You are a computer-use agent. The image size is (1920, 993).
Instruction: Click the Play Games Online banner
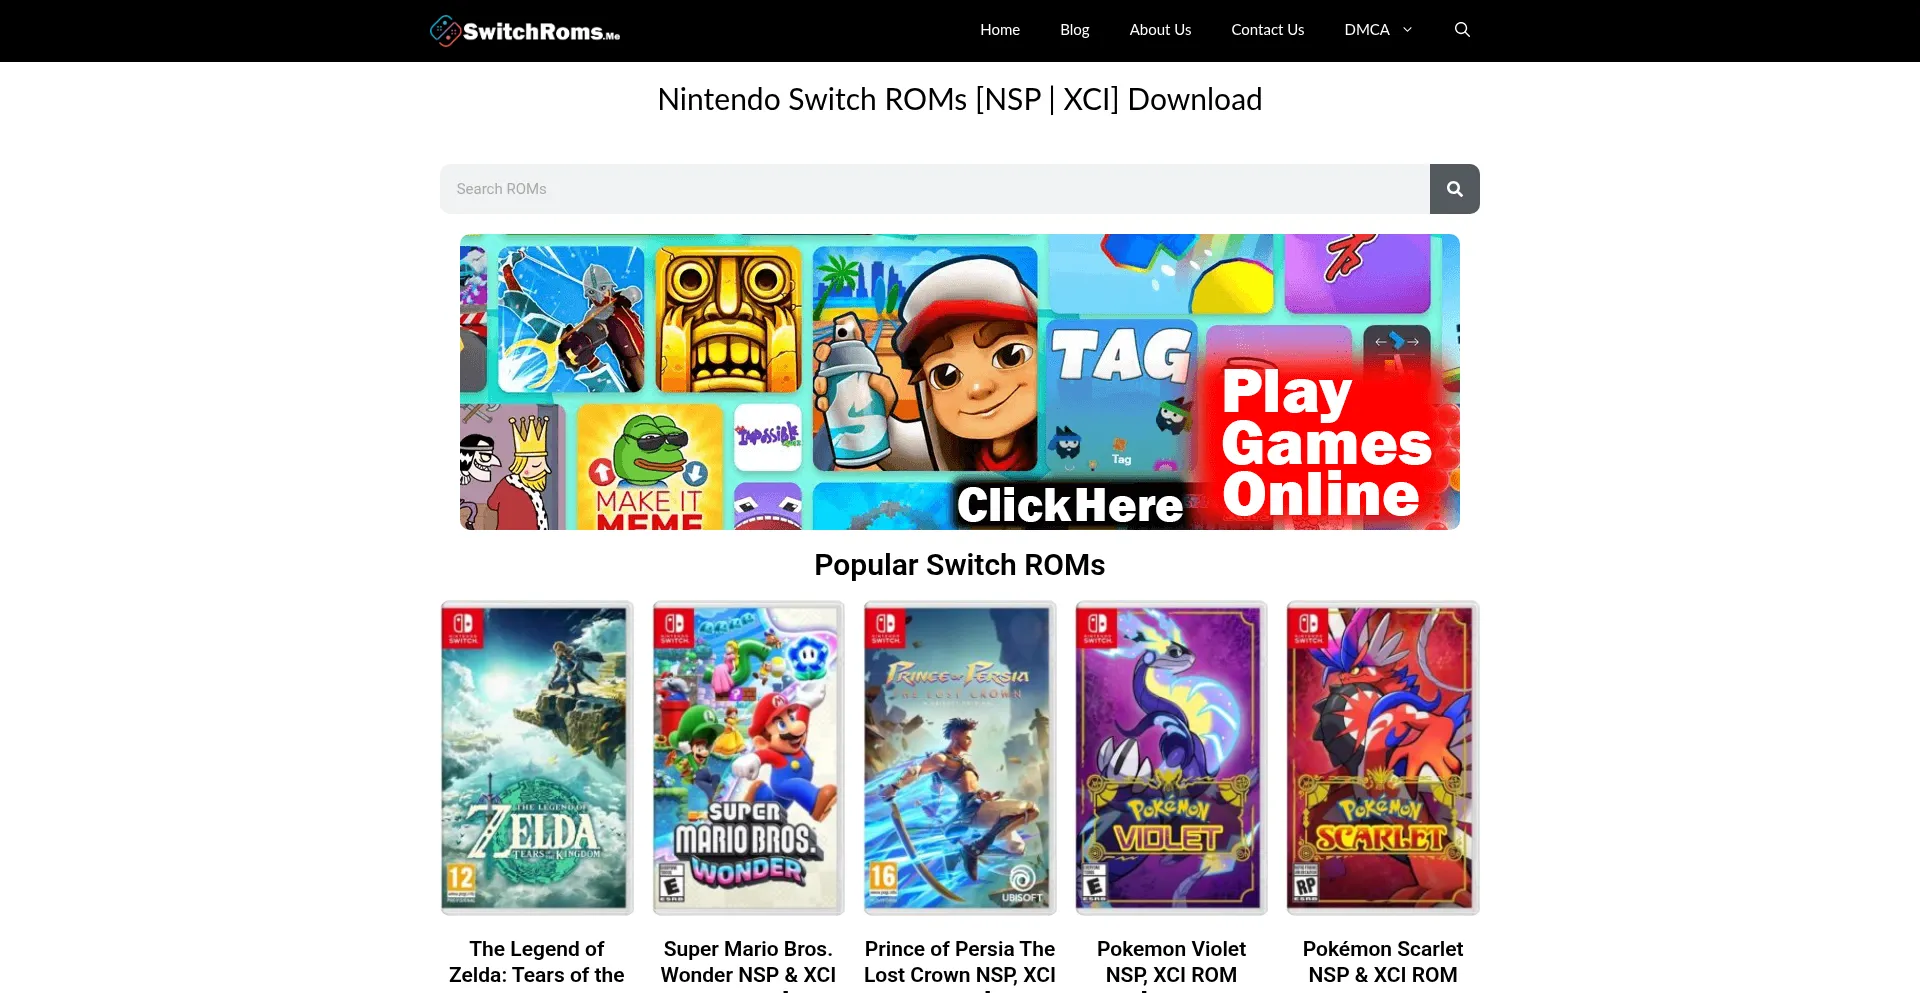tap(959, 382)
